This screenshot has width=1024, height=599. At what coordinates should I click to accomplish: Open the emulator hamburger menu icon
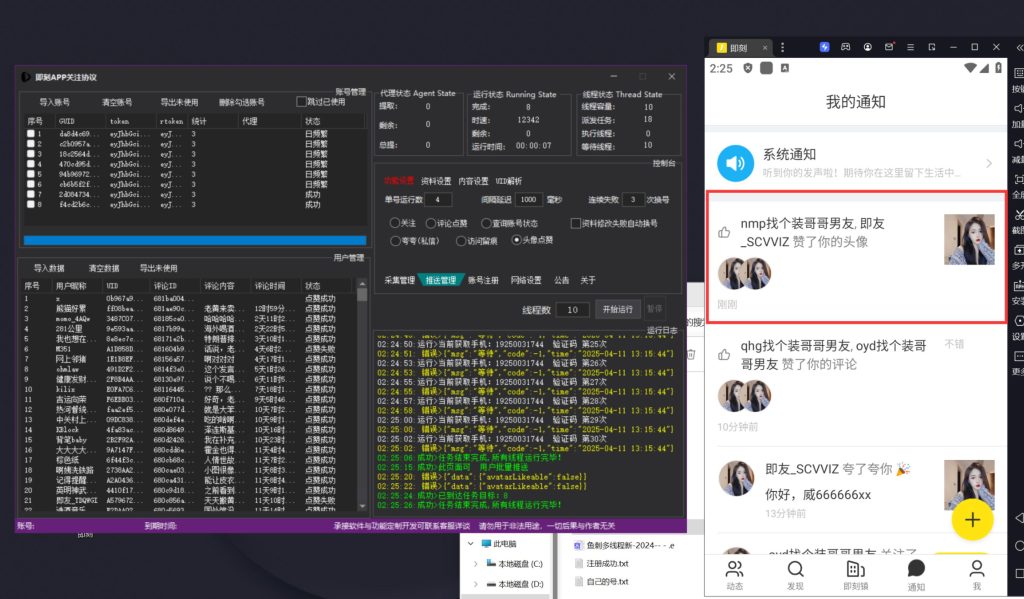[912, 47]
